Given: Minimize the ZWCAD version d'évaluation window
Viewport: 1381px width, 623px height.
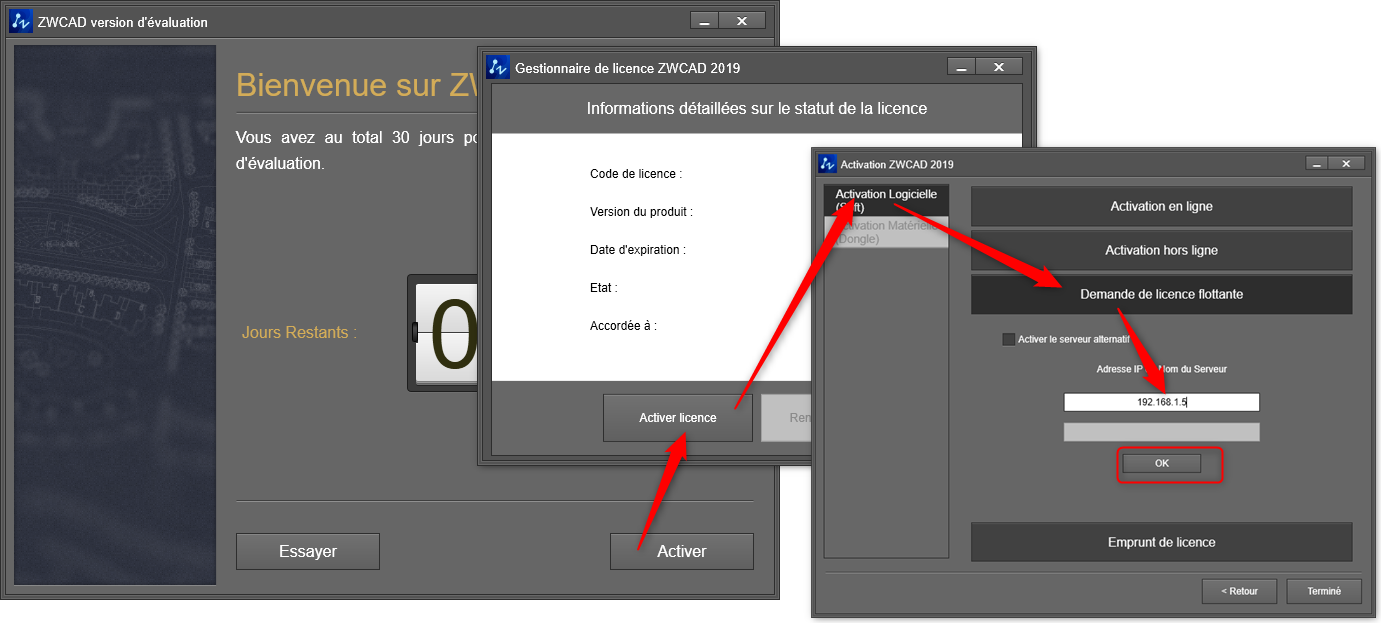Looking at the screenshot, I should coord(704,21).
